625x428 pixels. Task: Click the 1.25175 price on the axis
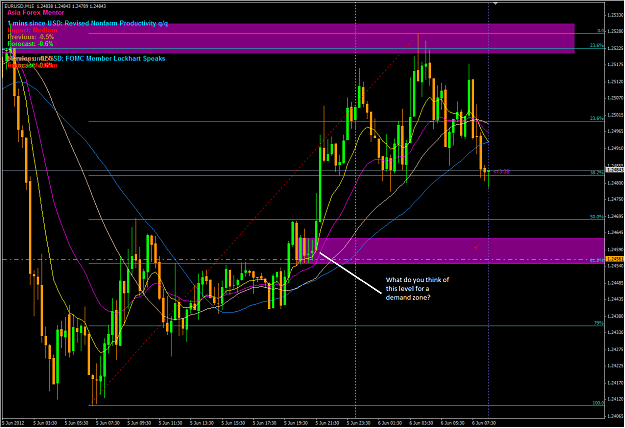point(615,65)
